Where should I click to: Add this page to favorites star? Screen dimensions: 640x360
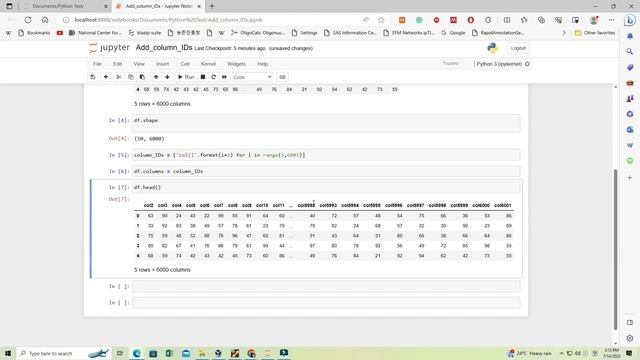click(x=381, y=20)
